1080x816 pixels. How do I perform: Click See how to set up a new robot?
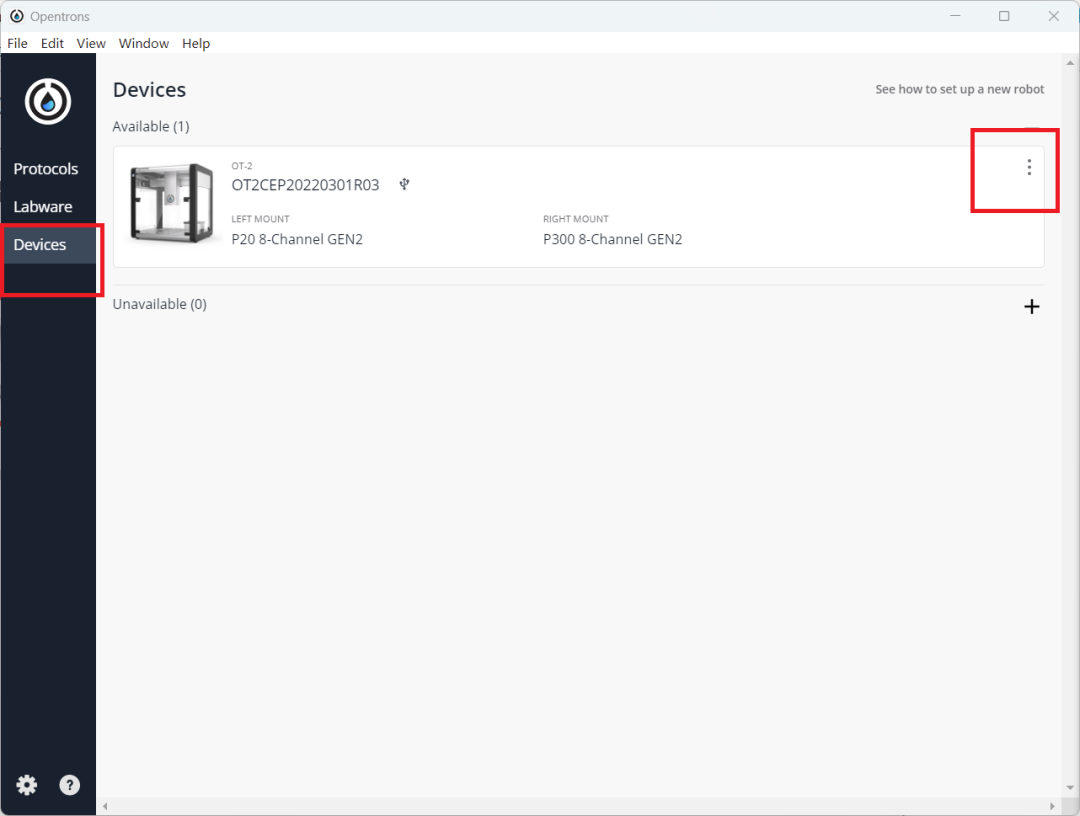959,89
